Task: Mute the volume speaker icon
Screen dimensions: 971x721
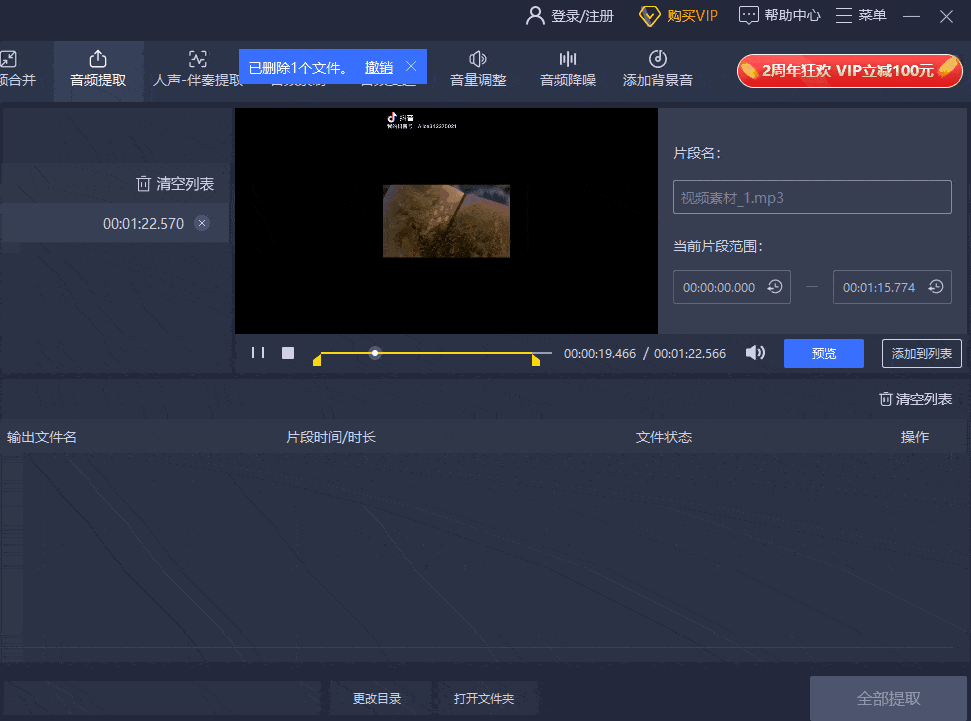Action: pos(755,353)
